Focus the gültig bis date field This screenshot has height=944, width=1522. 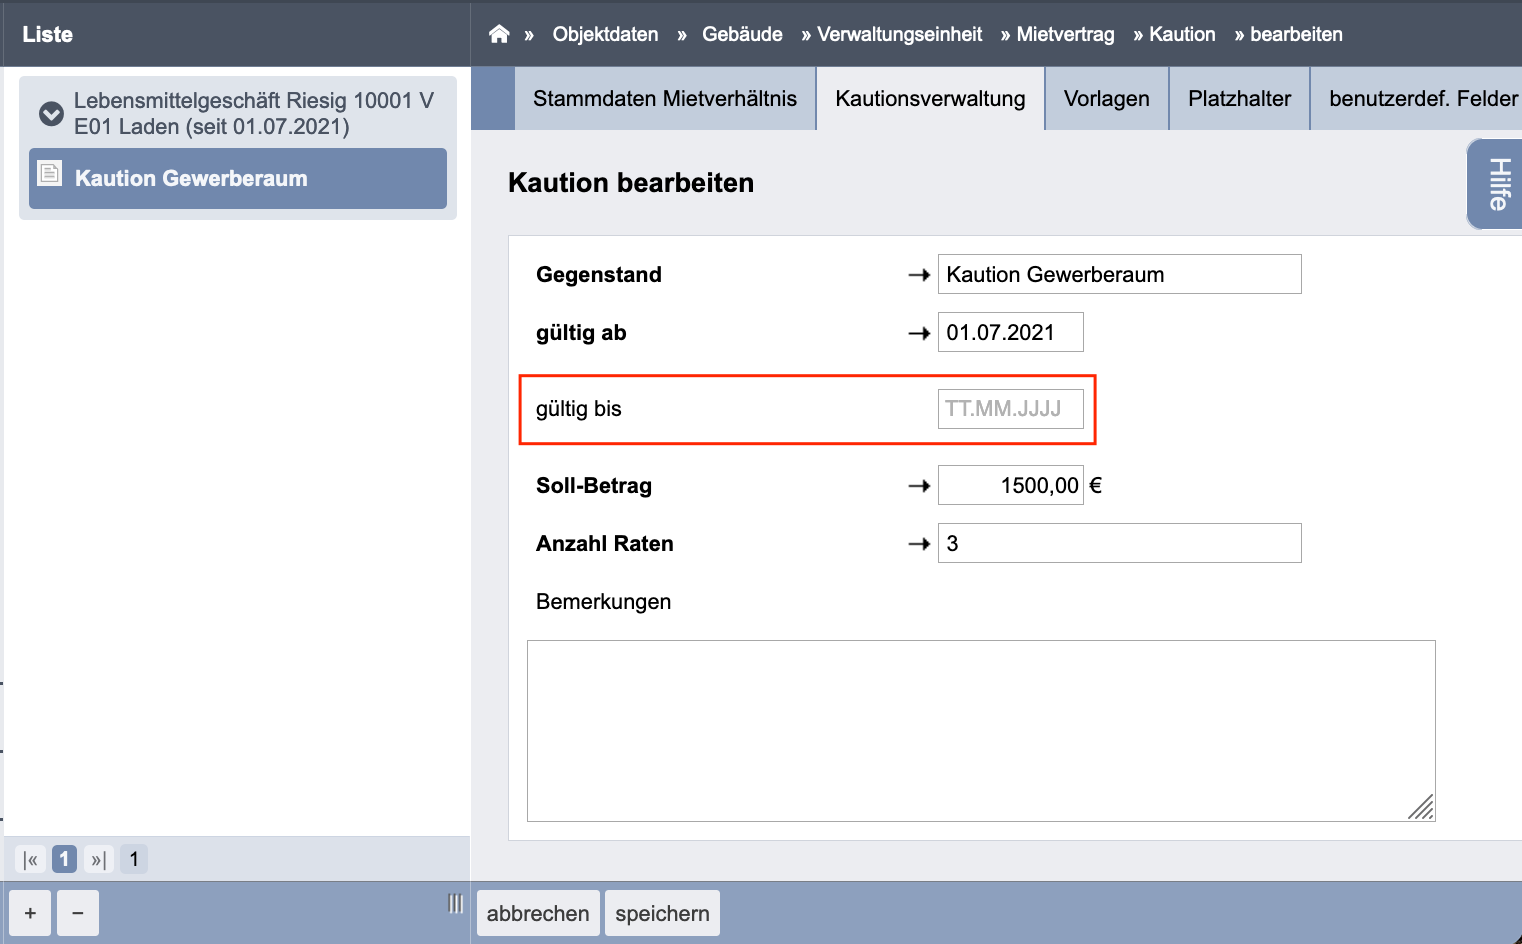click(x=1010, y=409)
